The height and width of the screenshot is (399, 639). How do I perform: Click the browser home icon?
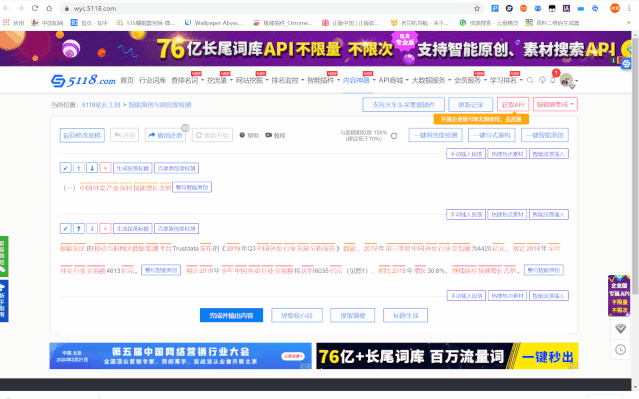click(49, 8)
